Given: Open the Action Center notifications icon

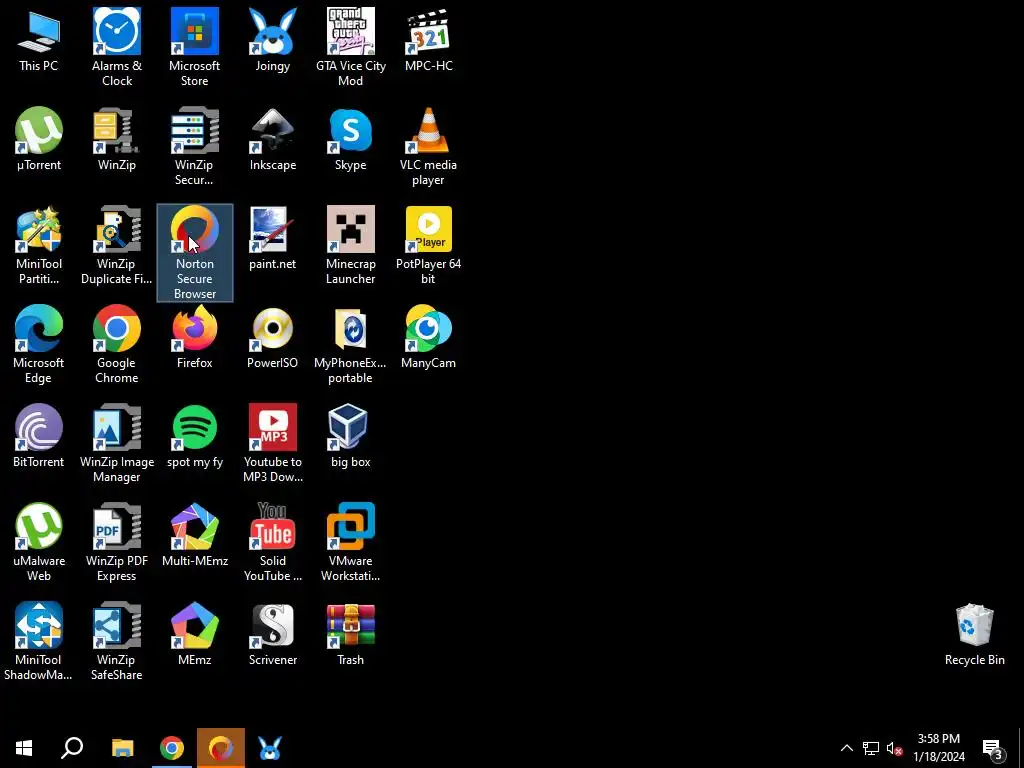Looking at the screenshot, I should (993, 748).
